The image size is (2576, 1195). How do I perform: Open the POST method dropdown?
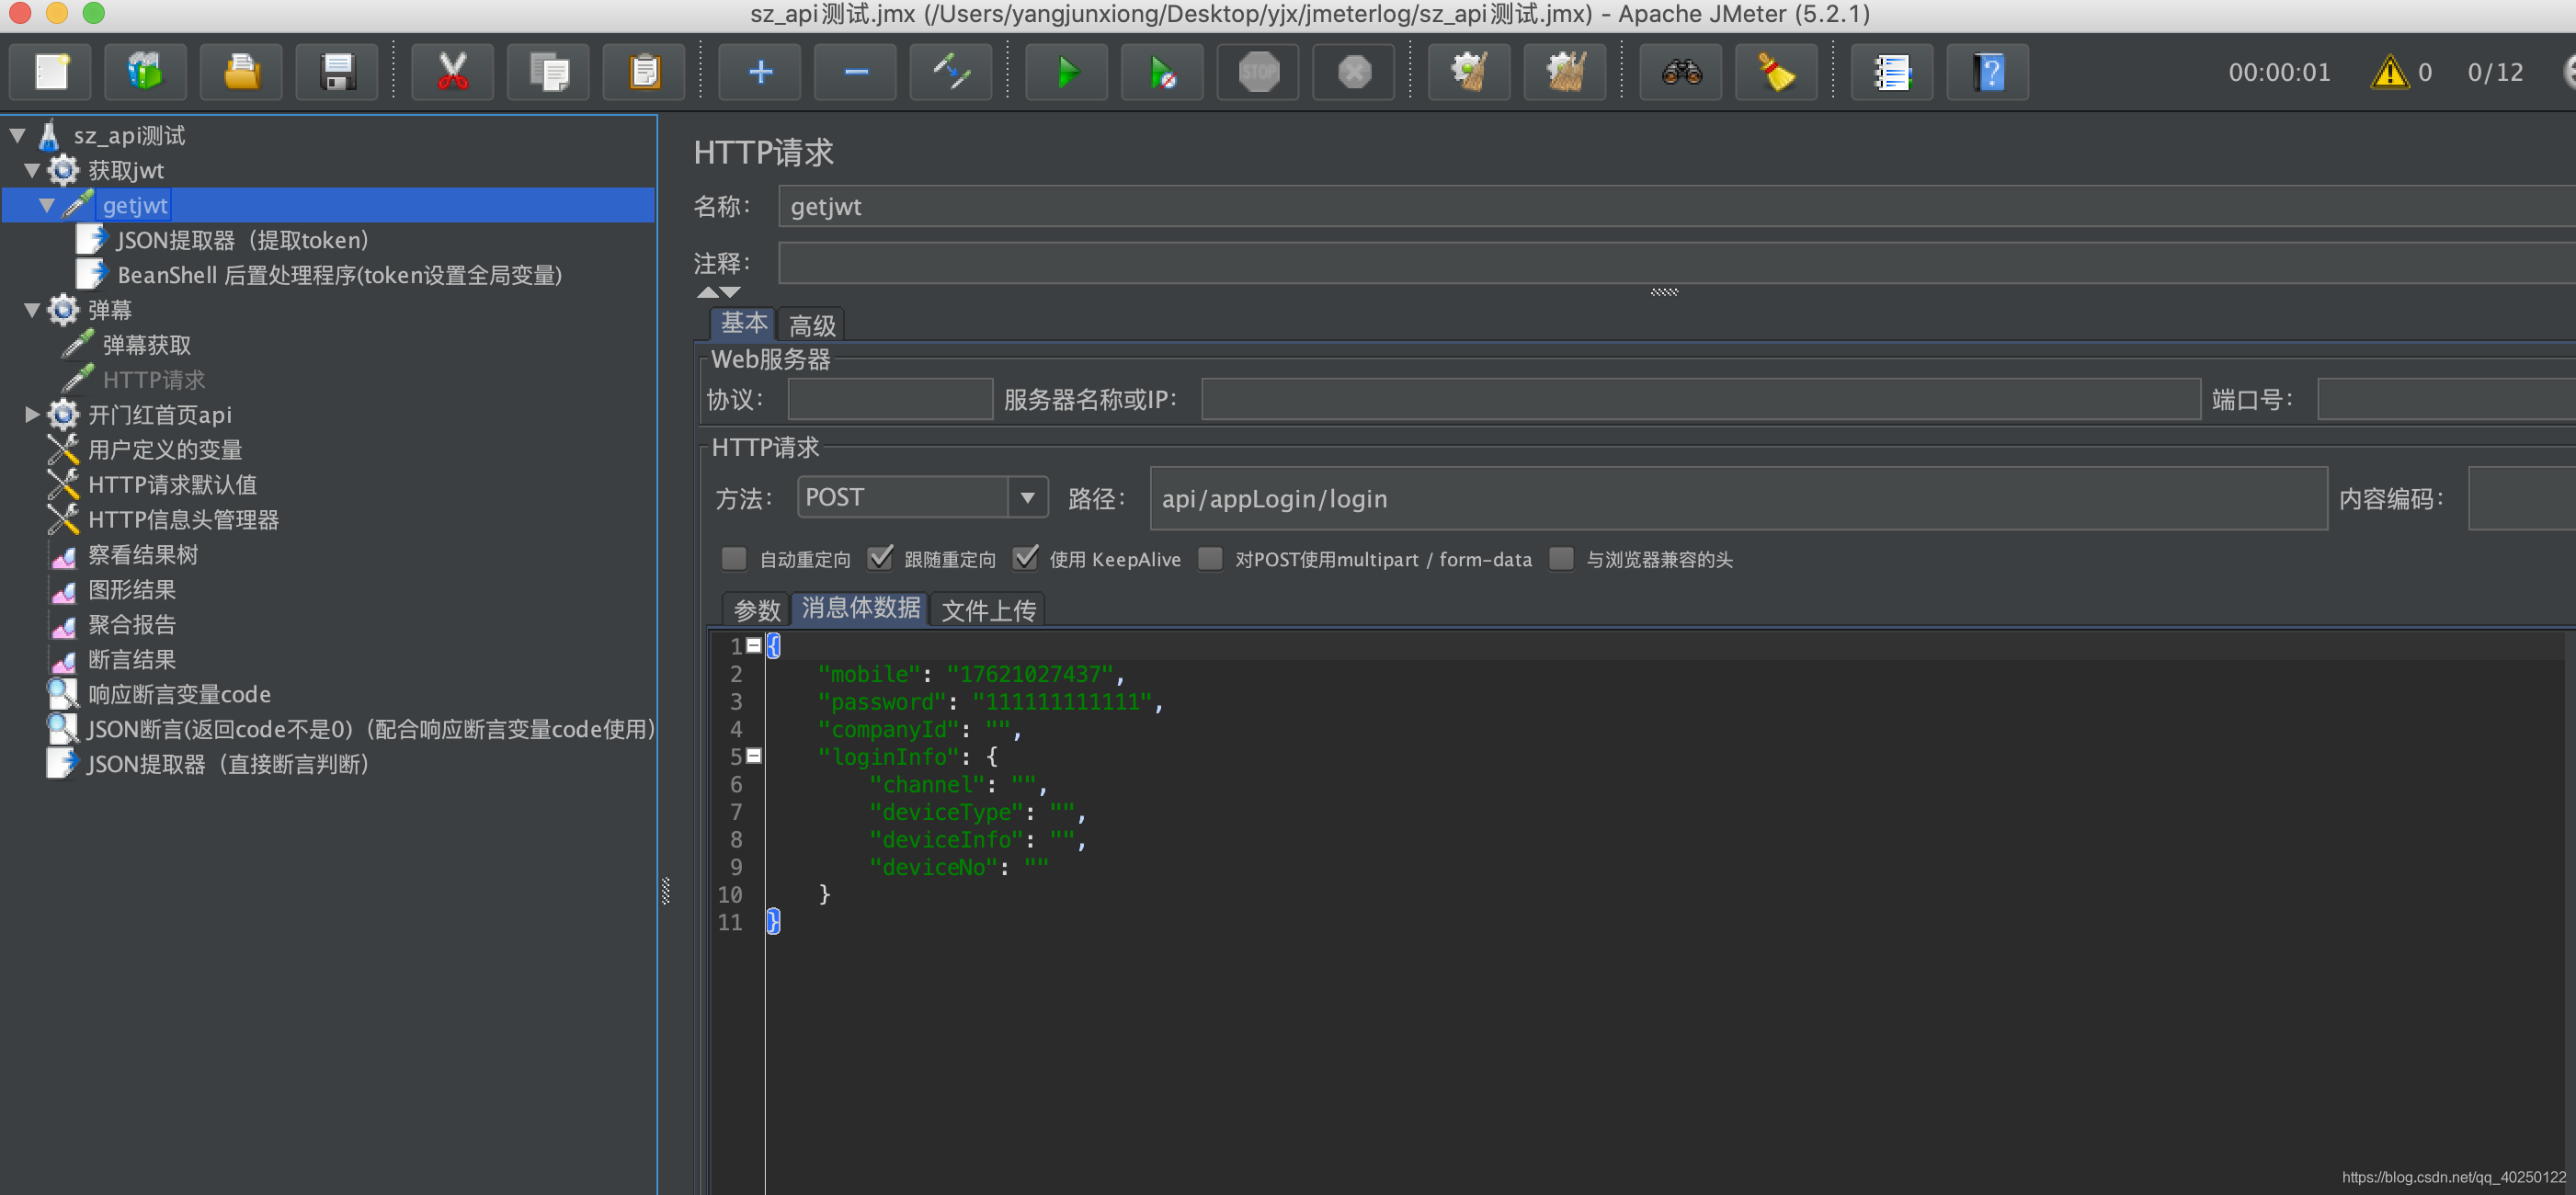(x=1027, y=497)
